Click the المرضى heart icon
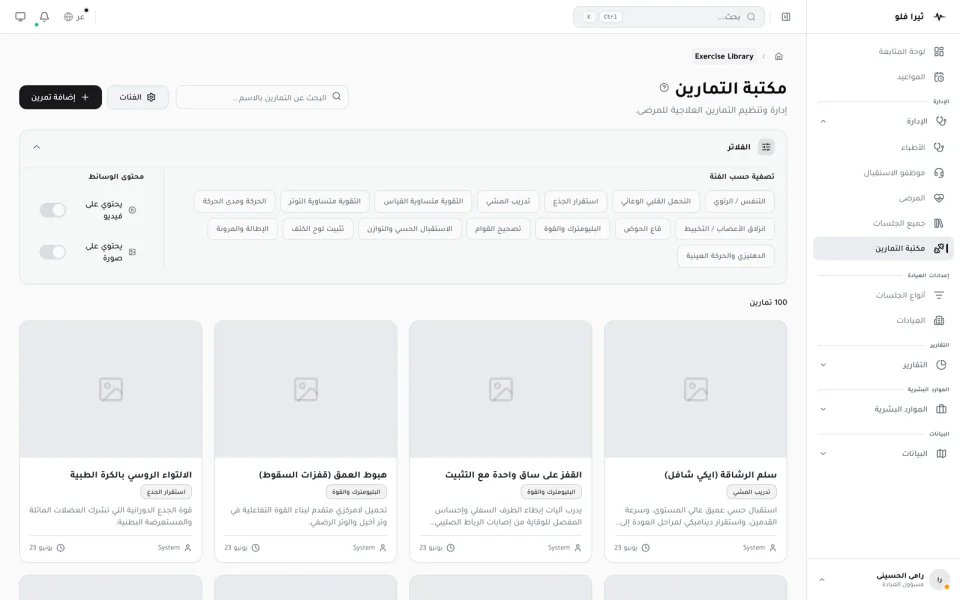Screen dimensions: 960x600 click(939, 198)
